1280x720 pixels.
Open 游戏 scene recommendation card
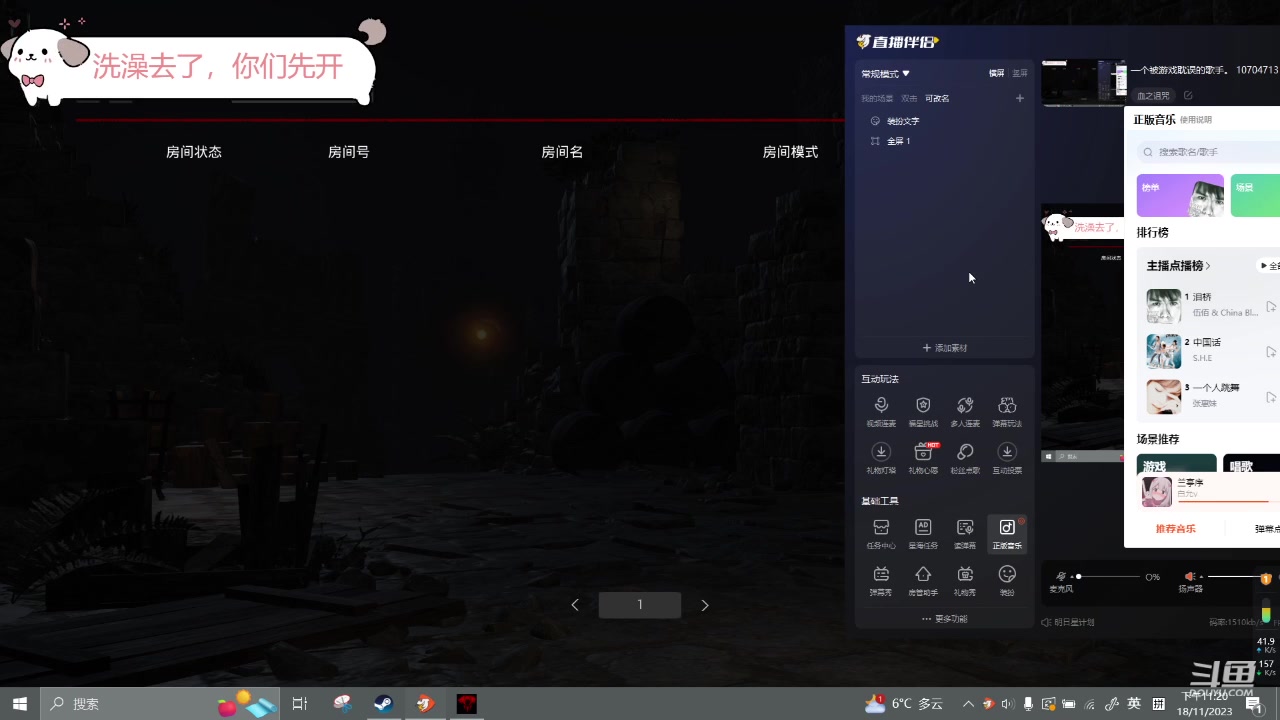tap(1177, 465)
